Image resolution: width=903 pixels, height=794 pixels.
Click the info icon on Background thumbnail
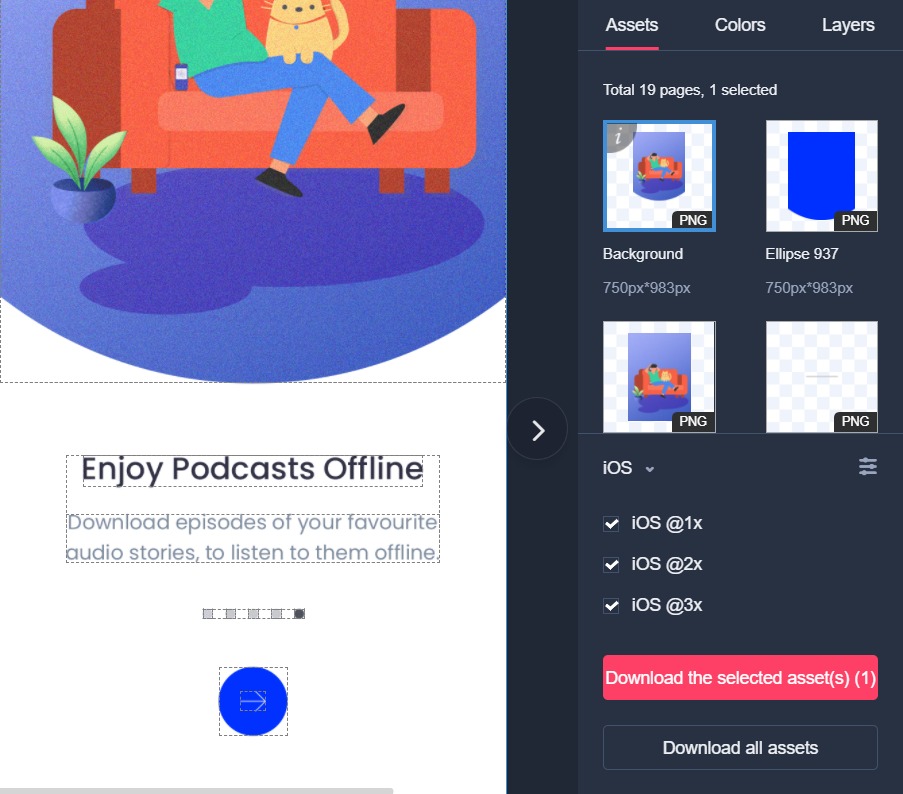(618, 136)
